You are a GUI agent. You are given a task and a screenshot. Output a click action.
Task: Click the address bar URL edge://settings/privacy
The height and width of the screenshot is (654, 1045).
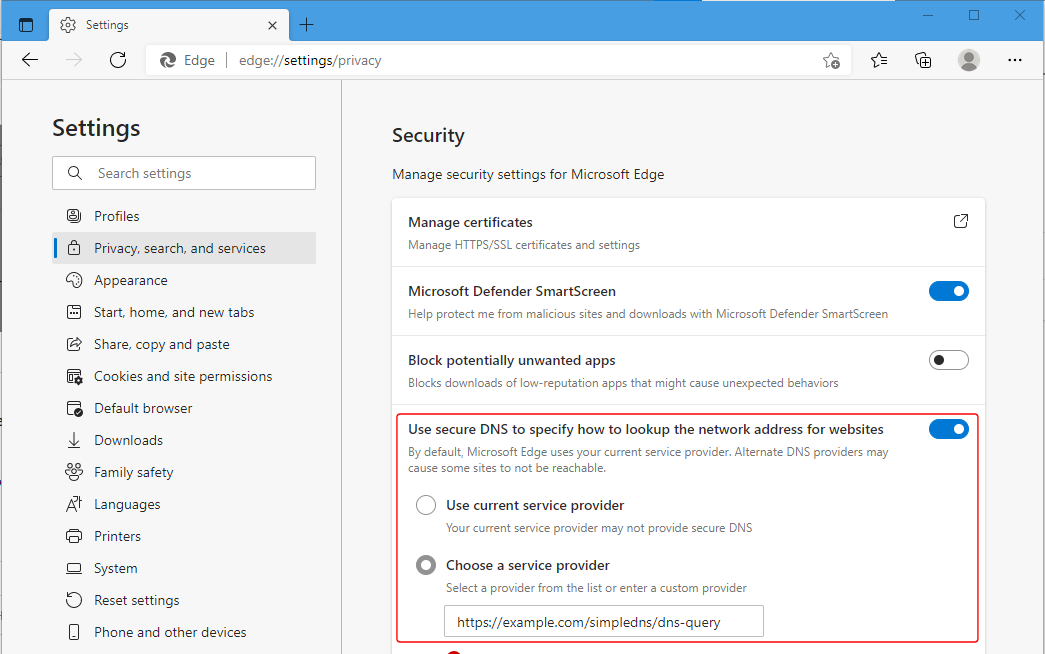pyautogui.click(x=310, y=61)
